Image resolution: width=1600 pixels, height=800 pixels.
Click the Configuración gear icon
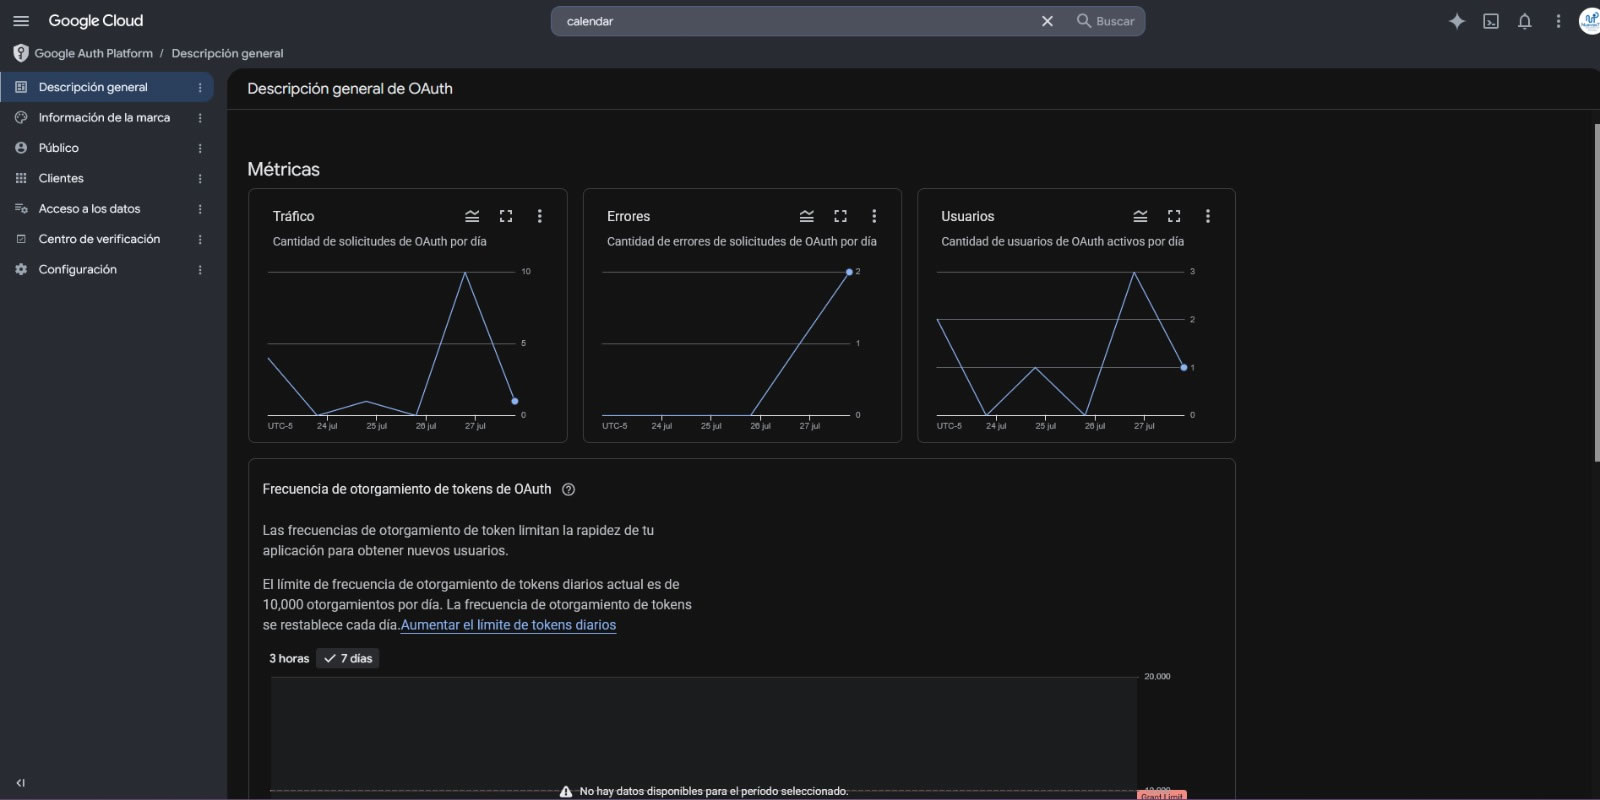21,270
